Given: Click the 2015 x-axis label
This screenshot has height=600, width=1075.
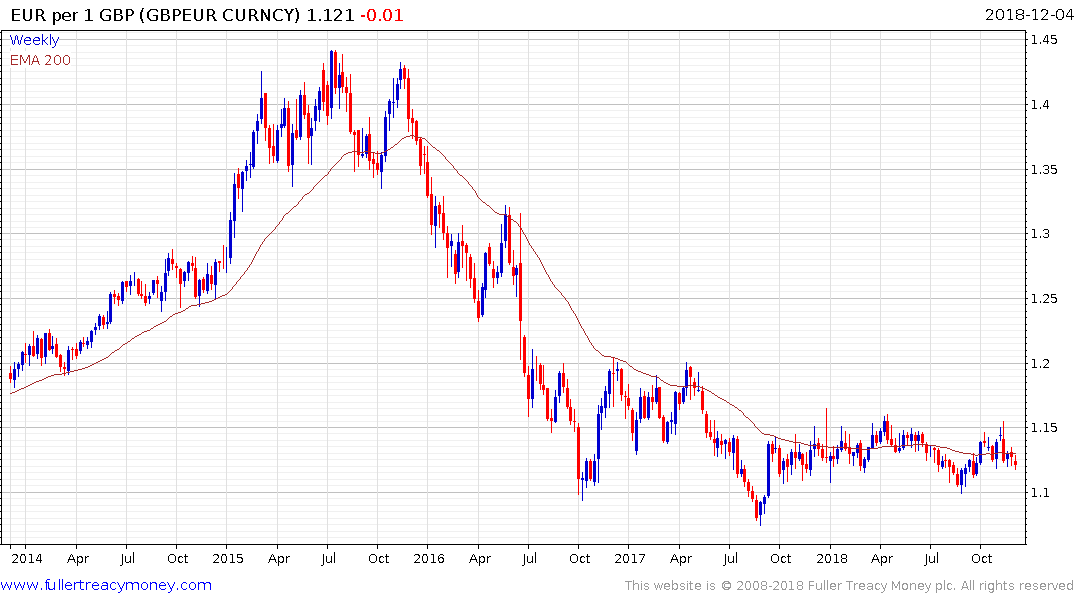Looking at the screenshot, I should pos(228,558).
